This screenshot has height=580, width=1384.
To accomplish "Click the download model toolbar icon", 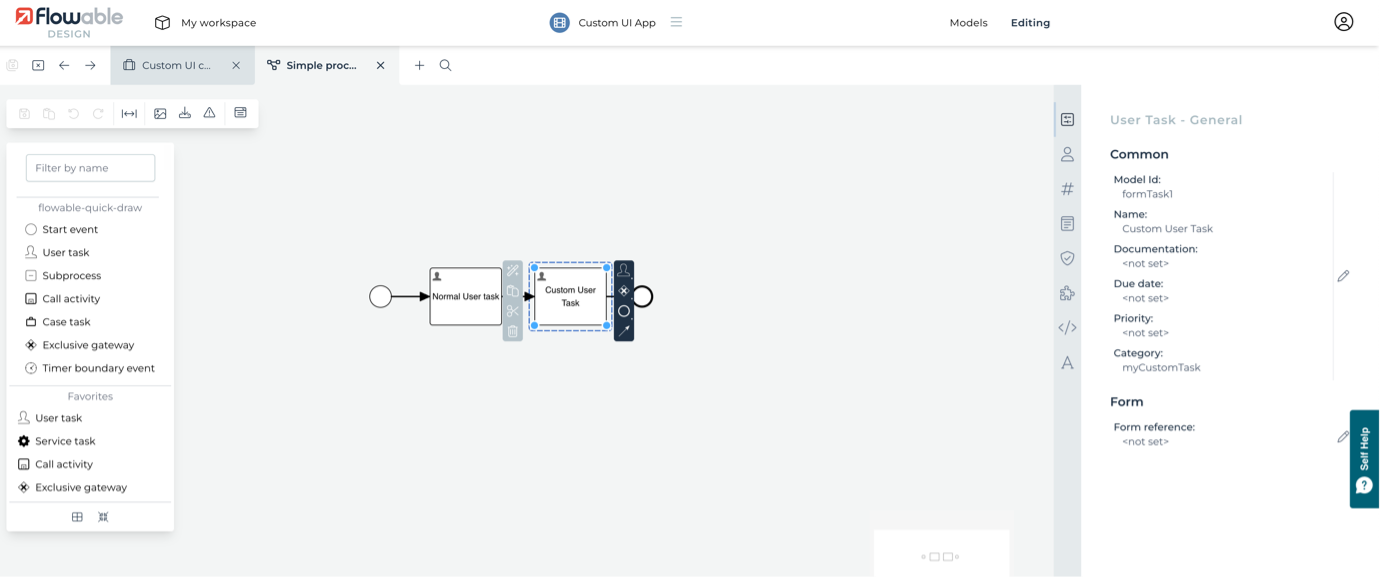I will [x=185, y=113].
